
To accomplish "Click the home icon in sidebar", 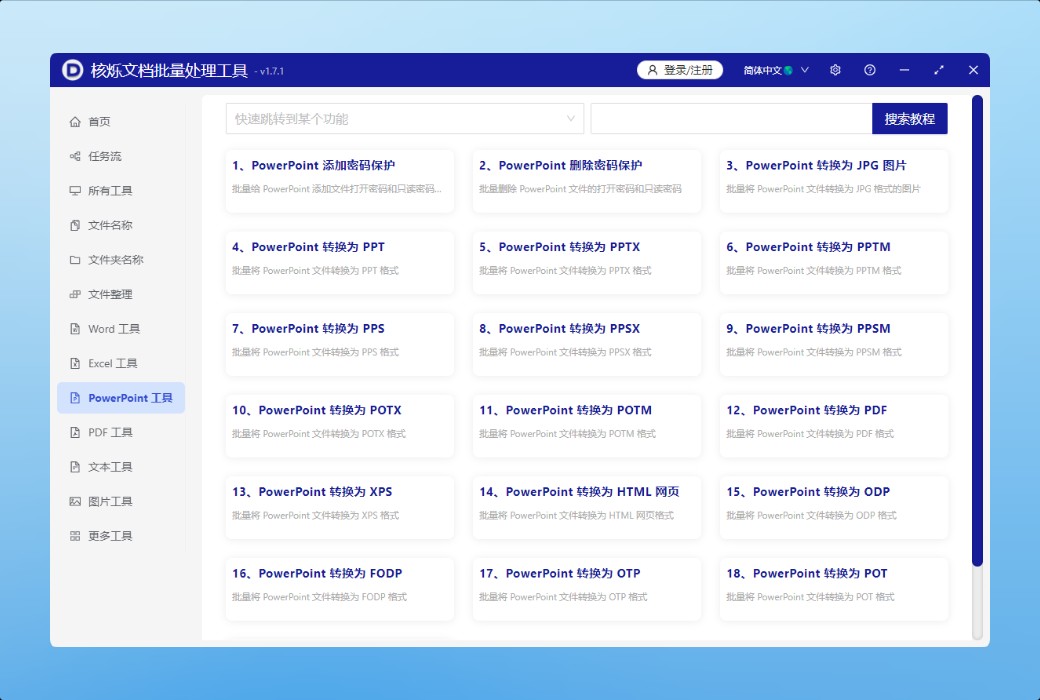I will point(75,122).
